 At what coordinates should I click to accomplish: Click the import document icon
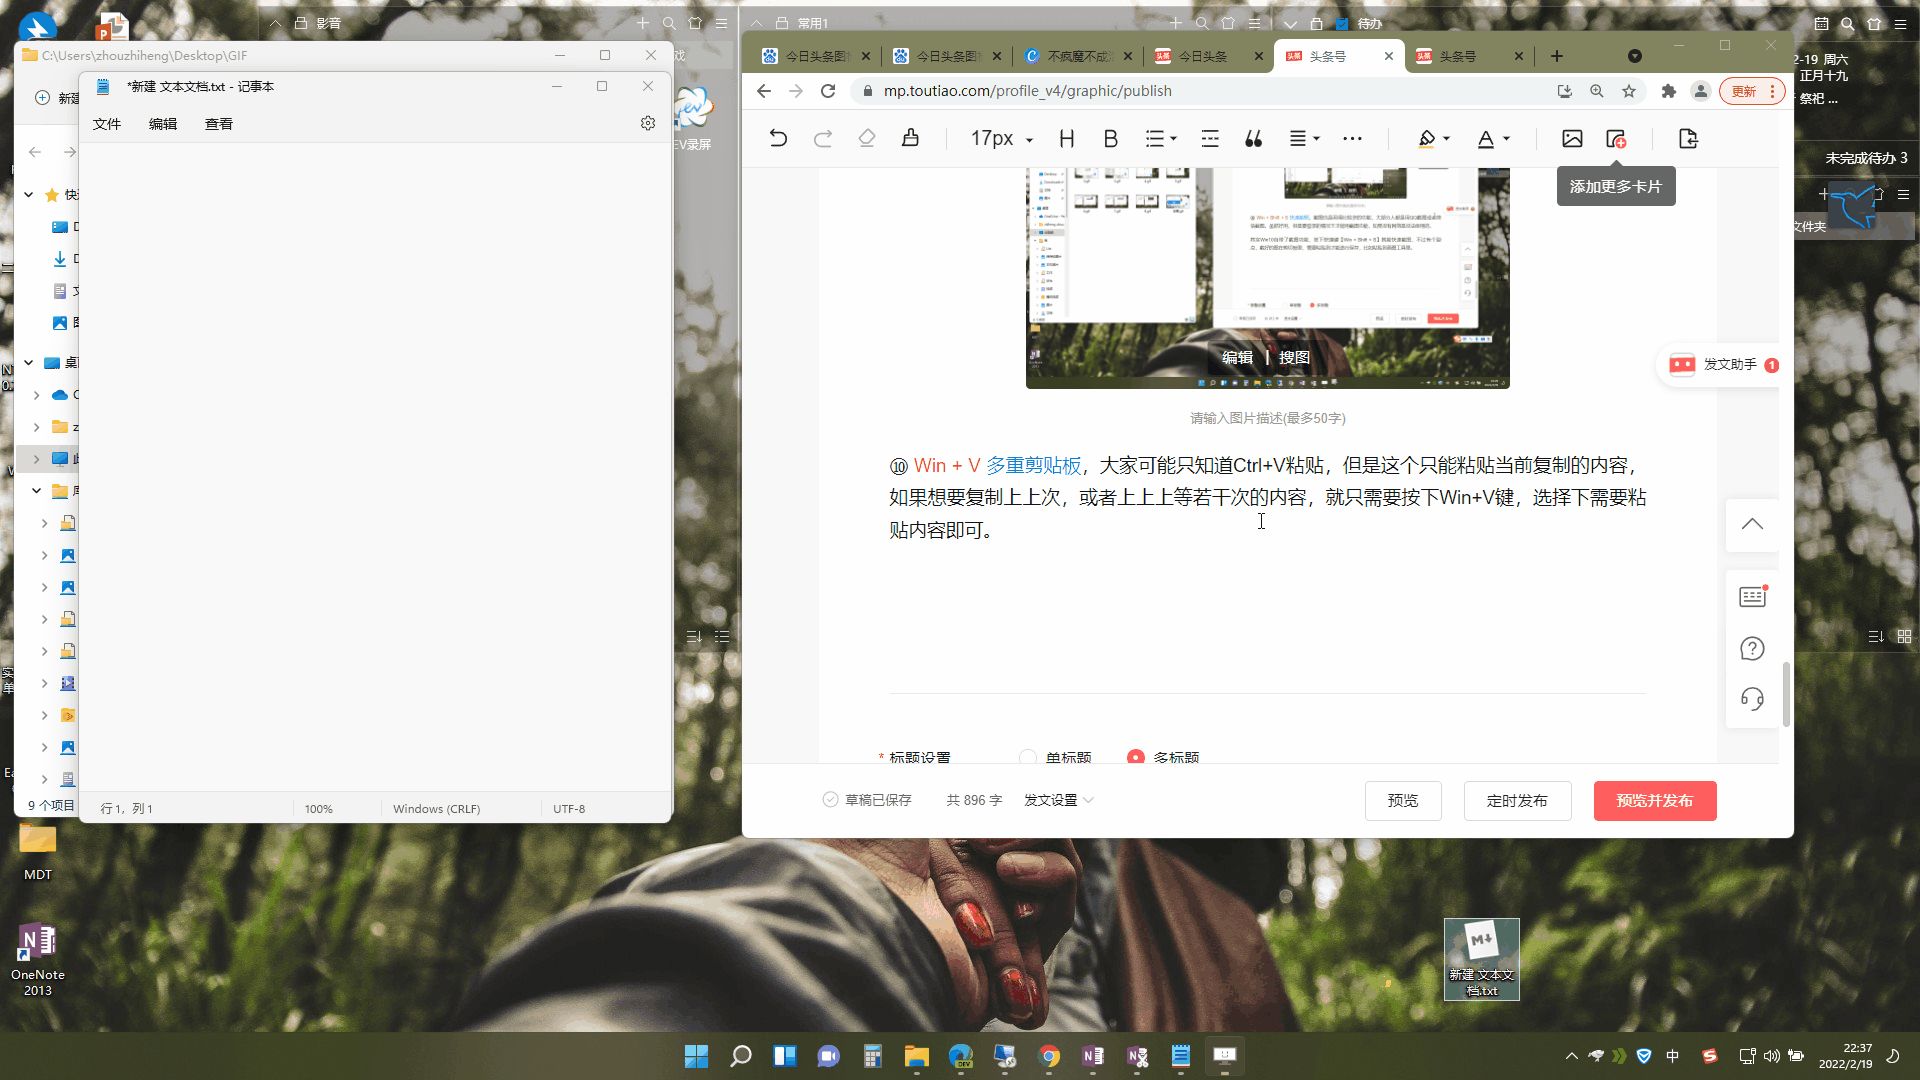1688,139
